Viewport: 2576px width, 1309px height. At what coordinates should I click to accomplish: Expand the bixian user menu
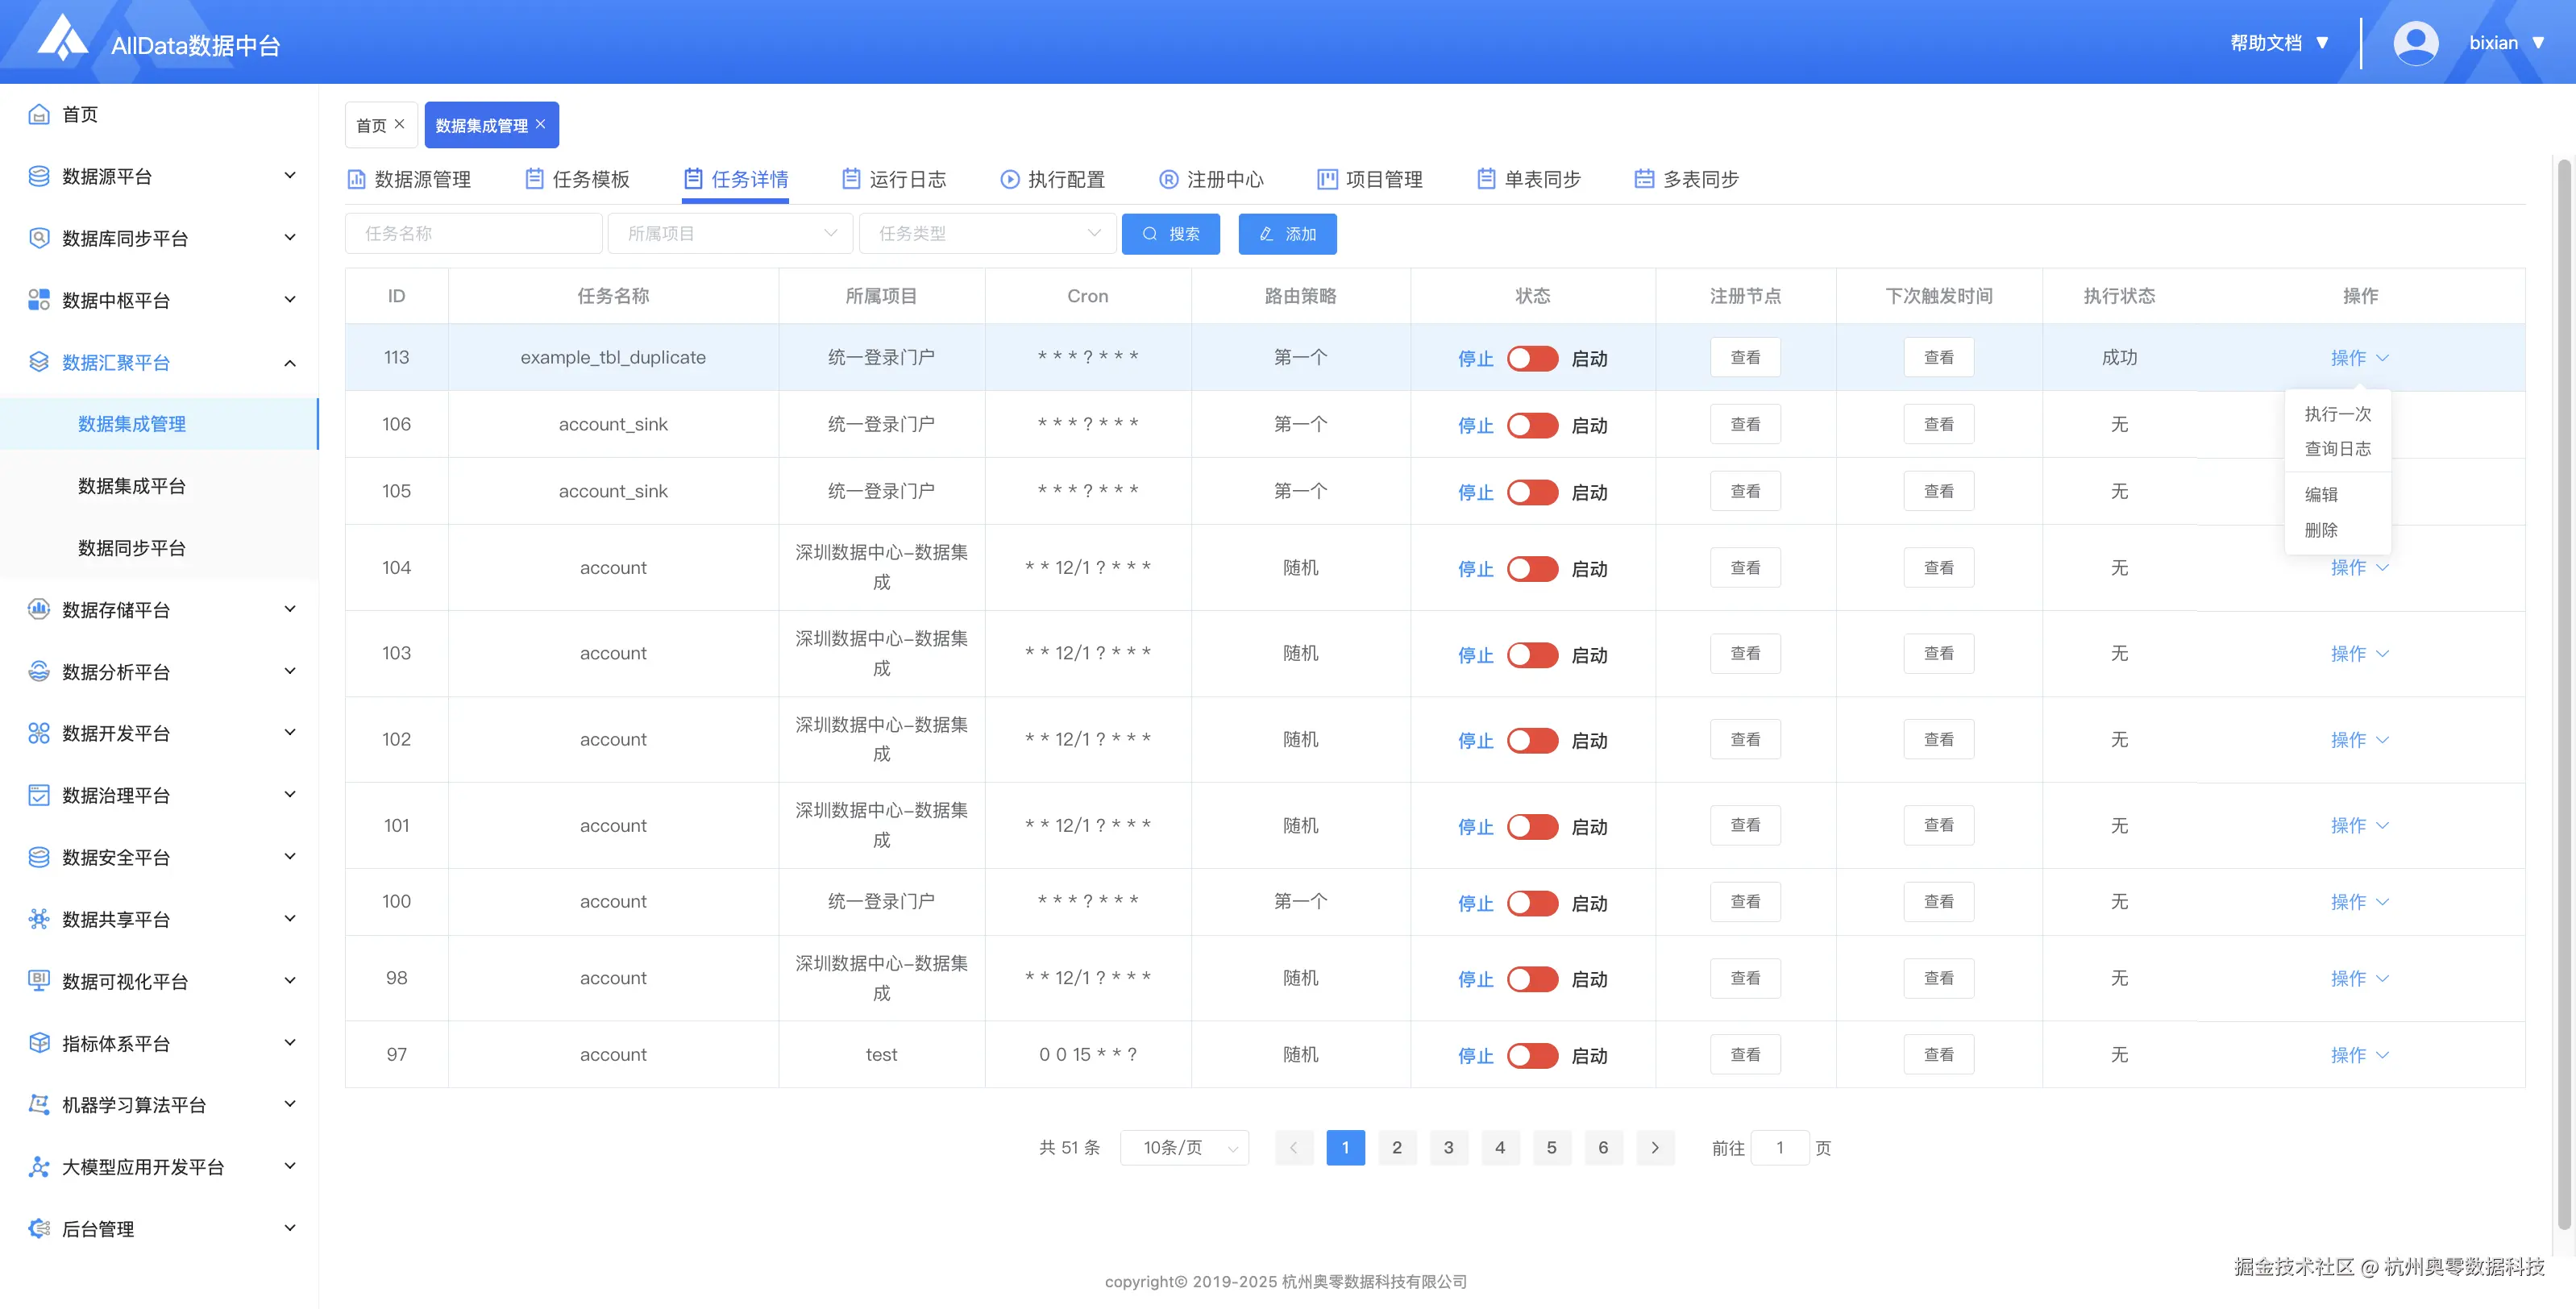pos(2507,43)
